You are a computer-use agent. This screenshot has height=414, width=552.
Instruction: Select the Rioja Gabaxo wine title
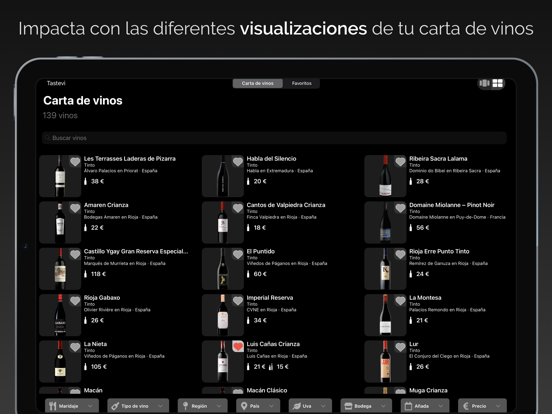[x=102, y=298]
